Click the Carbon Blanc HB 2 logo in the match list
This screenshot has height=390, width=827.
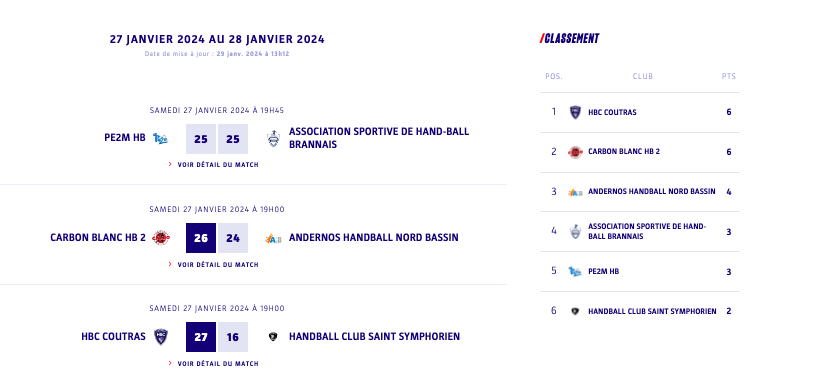161,238
